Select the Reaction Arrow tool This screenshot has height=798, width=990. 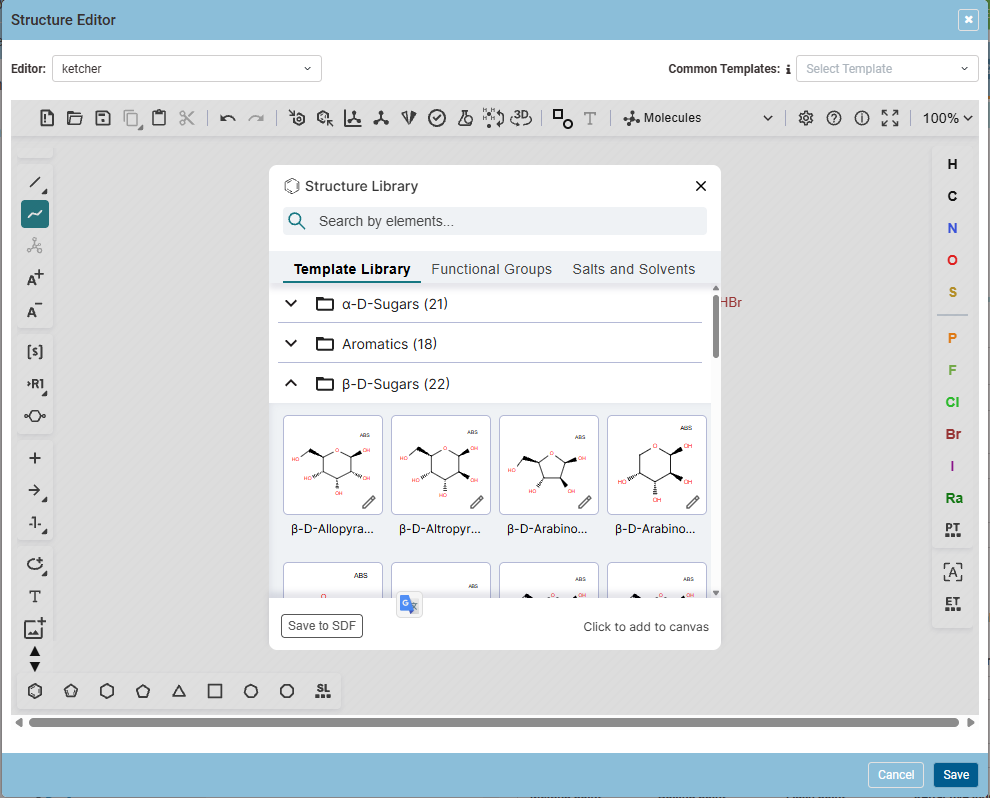pyautogui.click(x=35, y=491)
